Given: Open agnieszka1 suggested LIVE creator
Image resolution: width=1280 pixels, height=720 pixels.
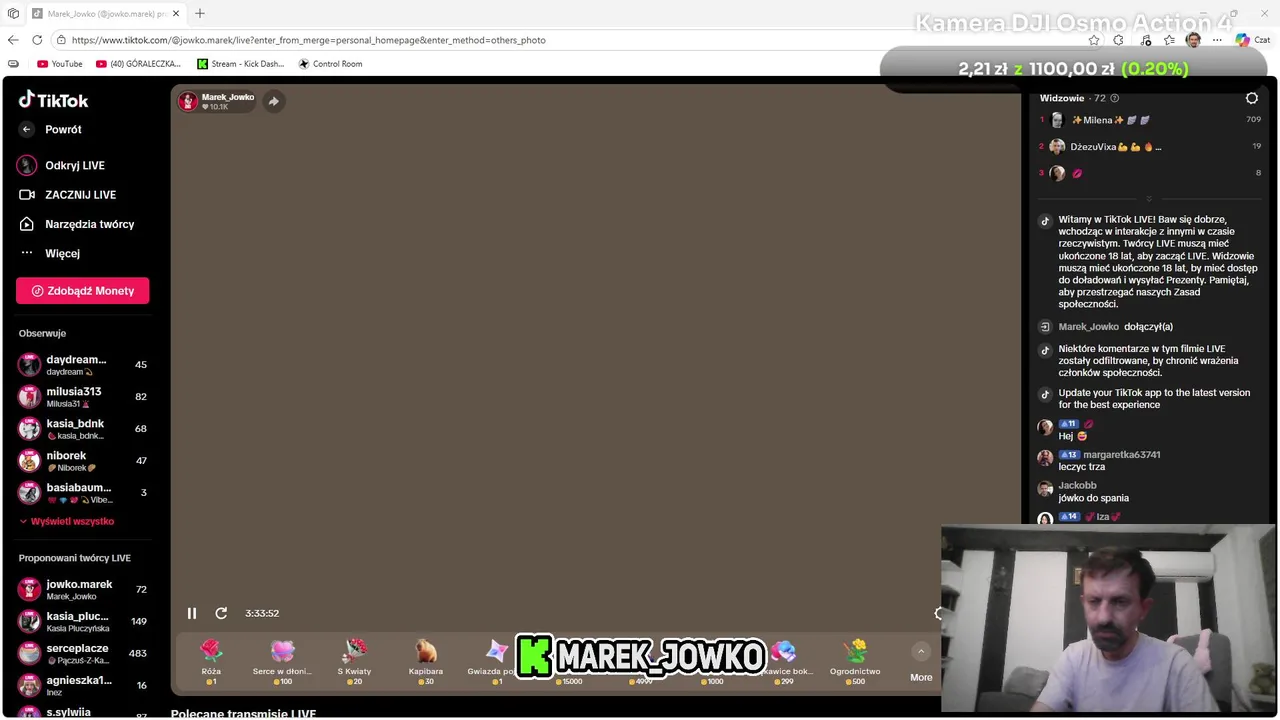Looking at the screenshot, I should [83, 686].
